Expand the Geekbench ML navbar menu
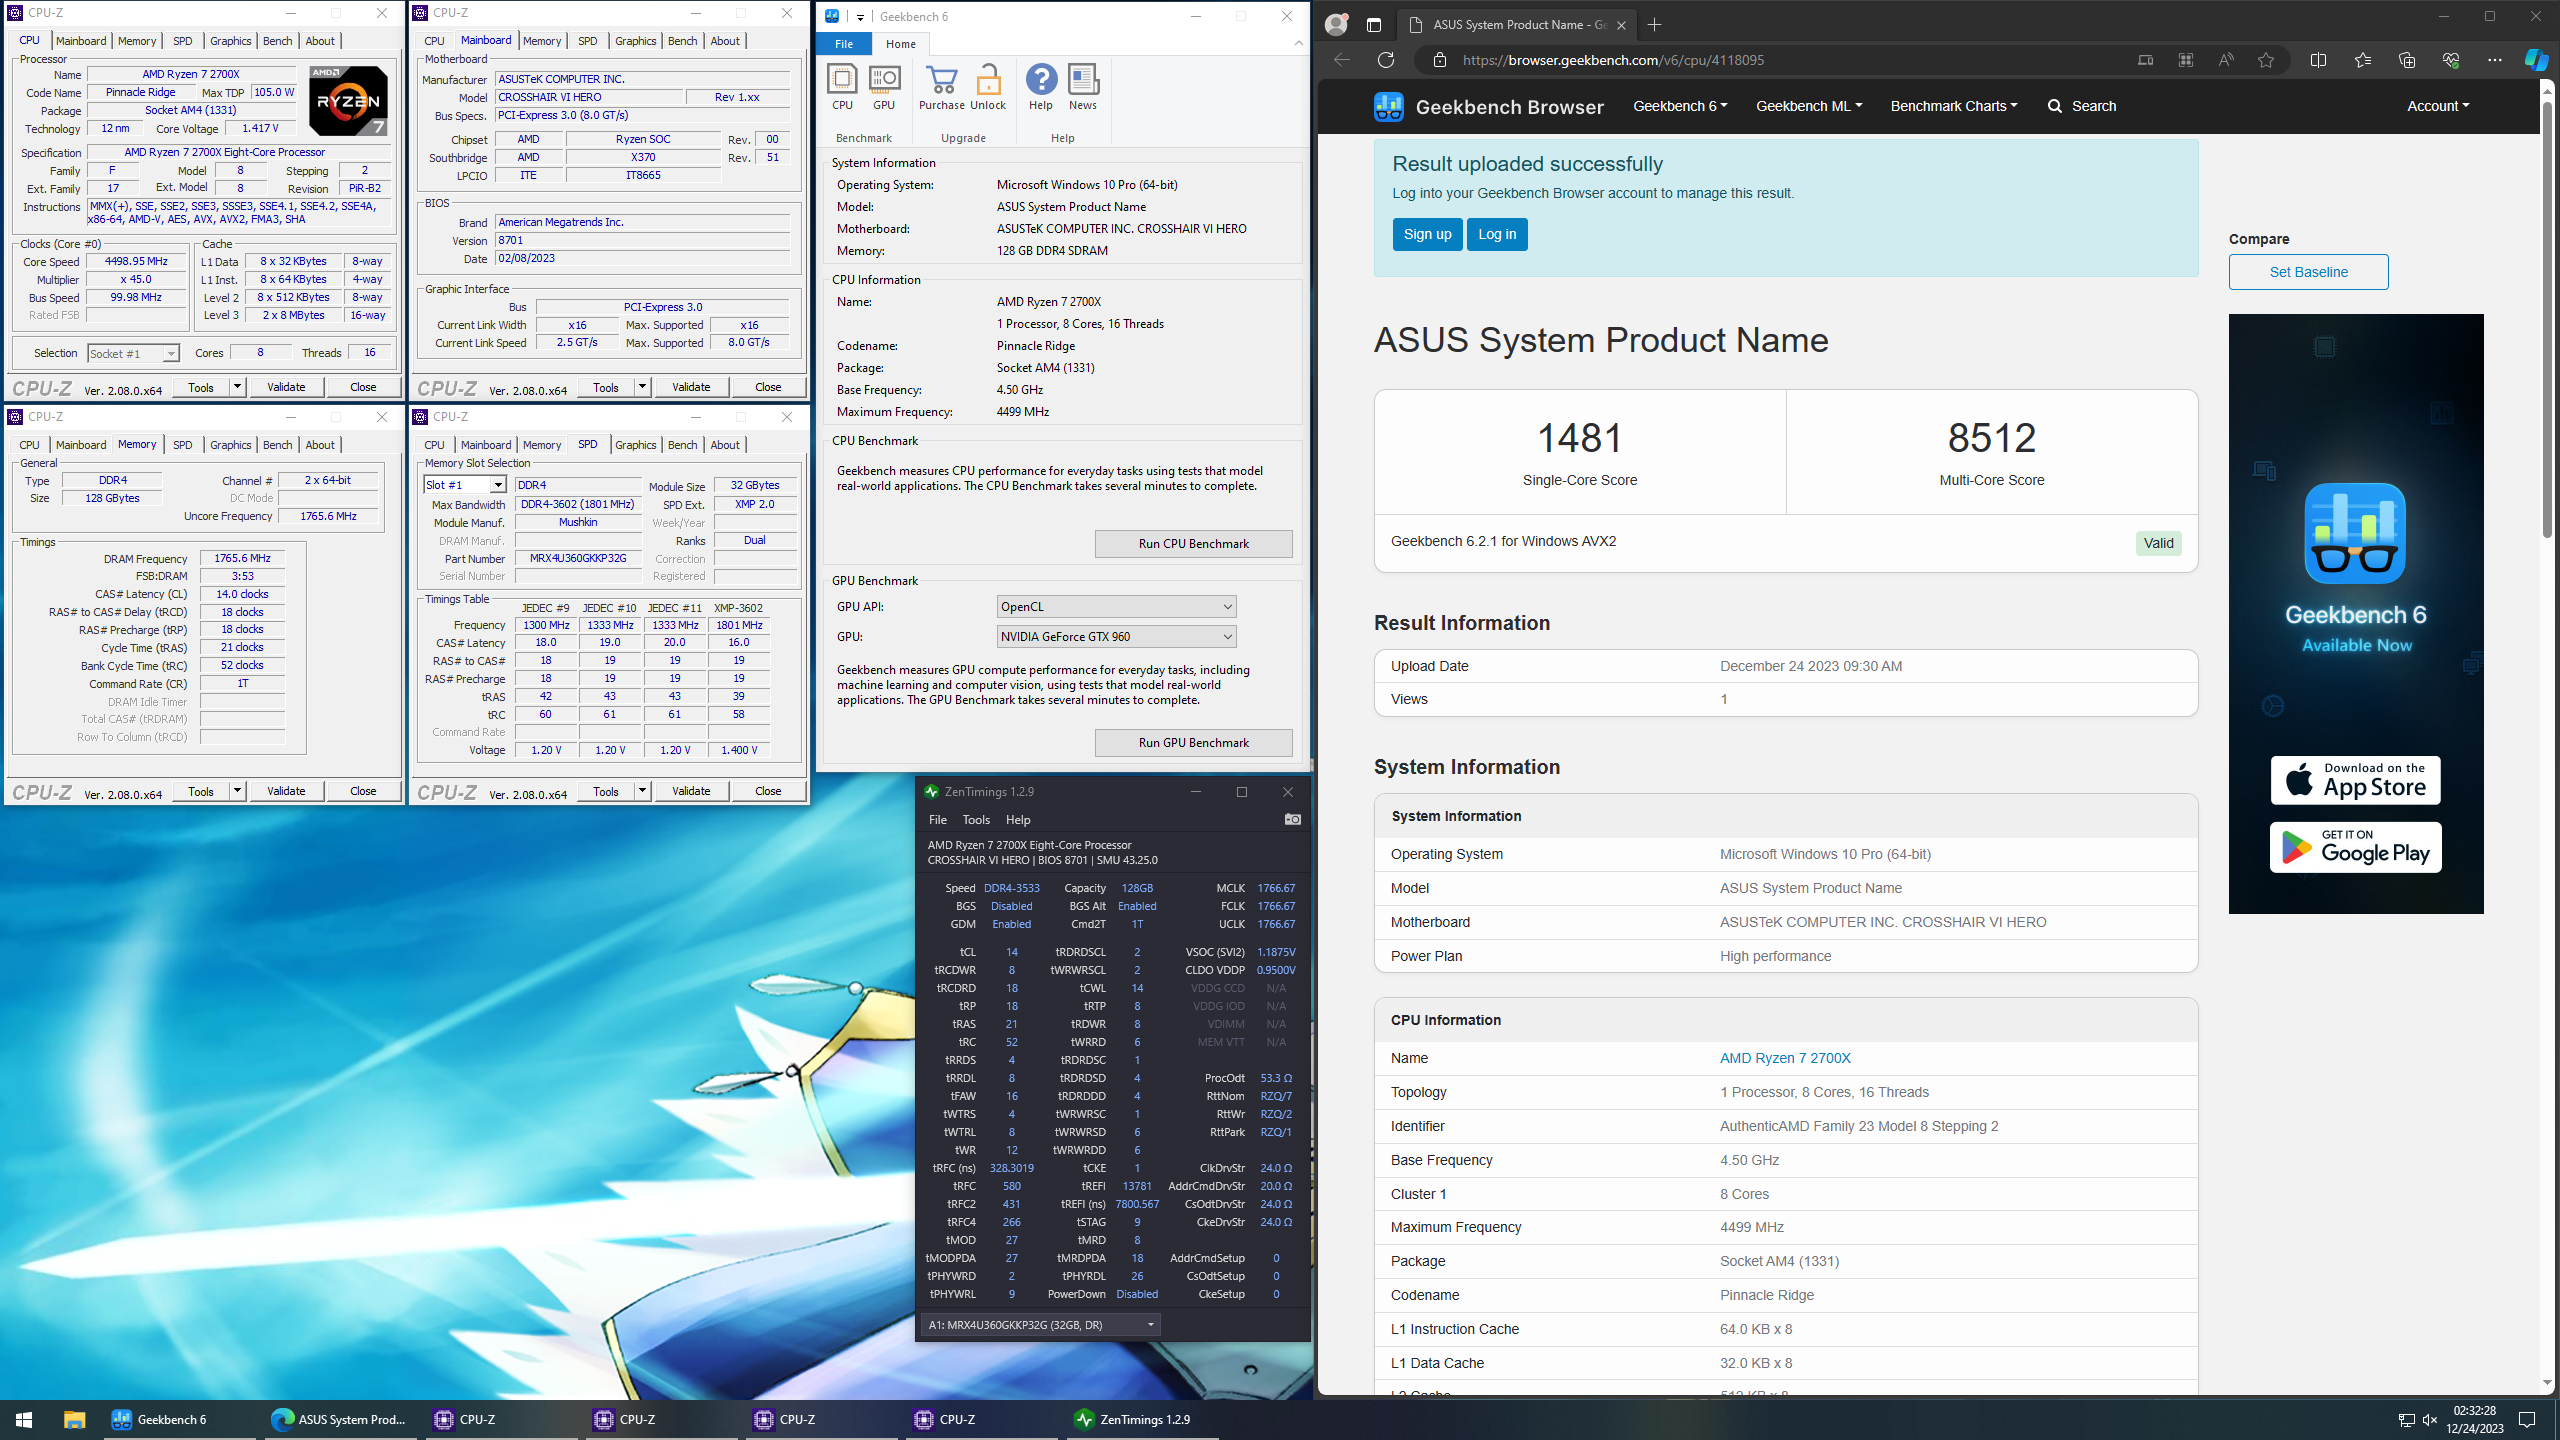The image size is (2560, 1440). point(1809,106)
